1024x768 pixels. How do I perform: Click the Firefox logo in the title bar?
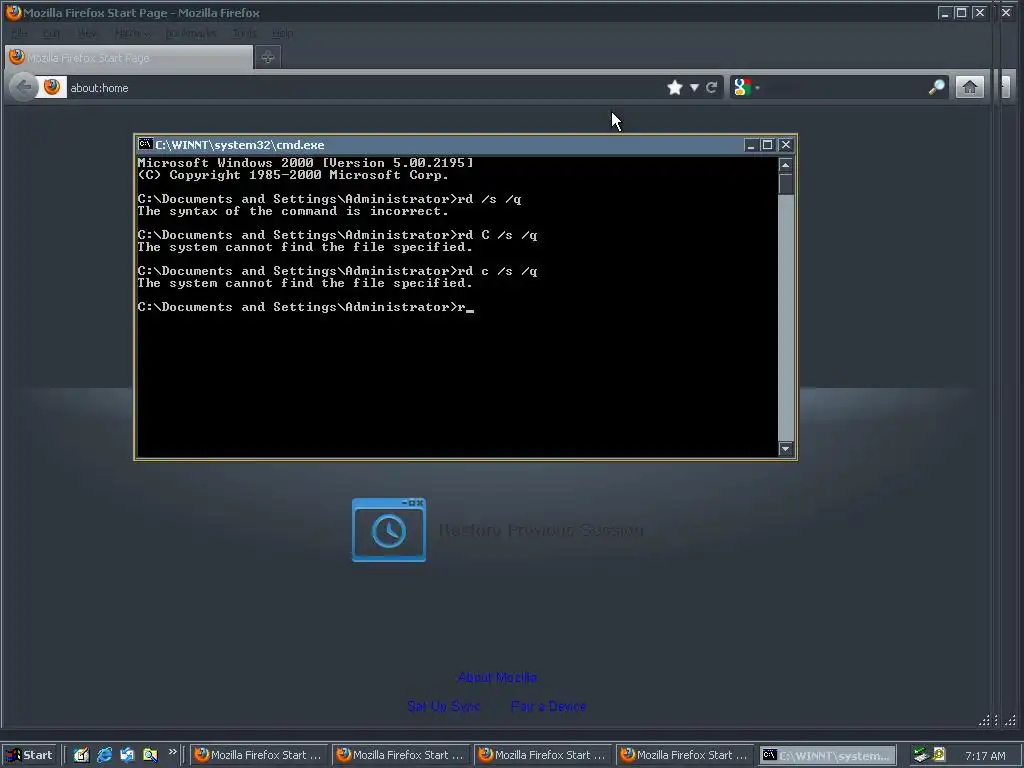click(12, 12)
